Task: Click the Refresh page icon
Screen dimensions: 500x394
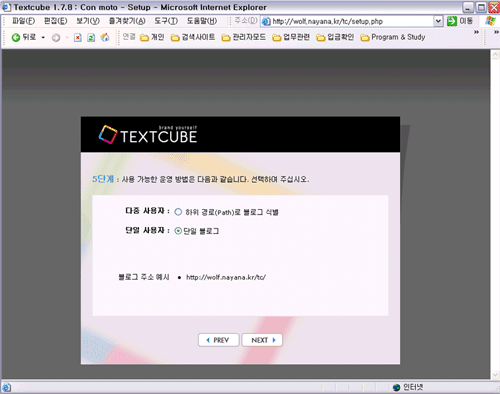Action: 91,38
